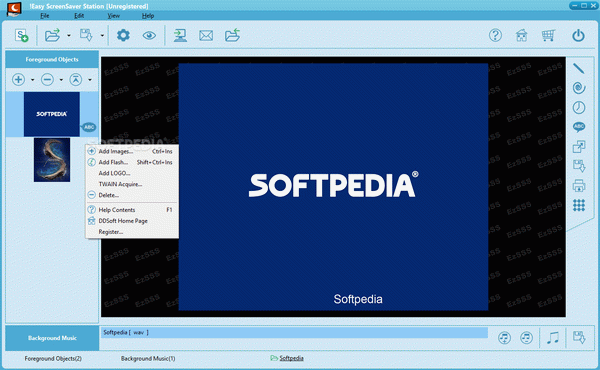600x370 pixels.
Task: Click the spiral effect icon in sidebar
Action: pyautogui.click(x=579, y=88)
